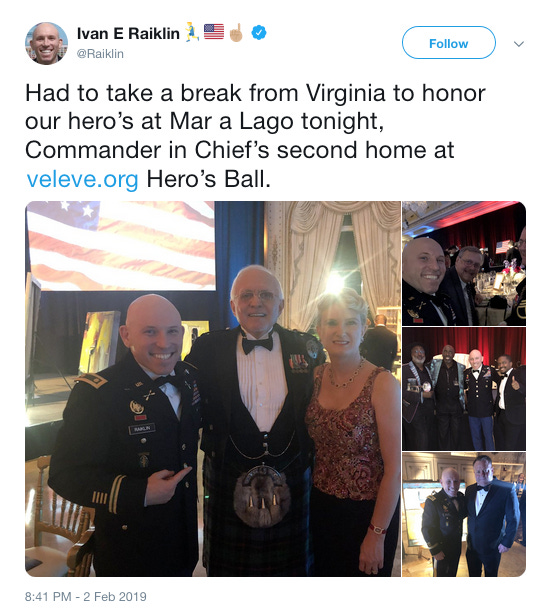Open the bottom-right blue tuxedo photo
This screenshot has width=556, height=613.
(x=464, y=514)
